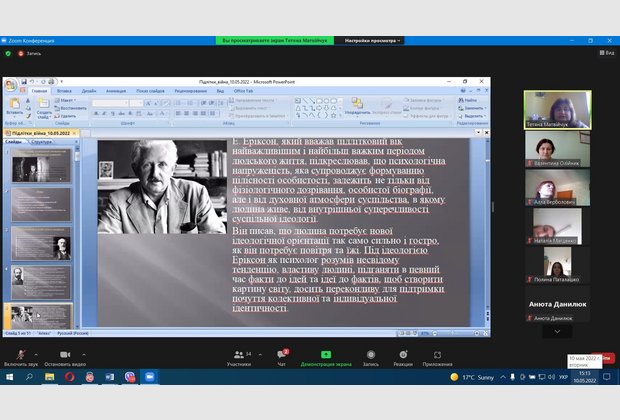Open the Приложения apps icon
620x420 pixels.
click(438, 355)
